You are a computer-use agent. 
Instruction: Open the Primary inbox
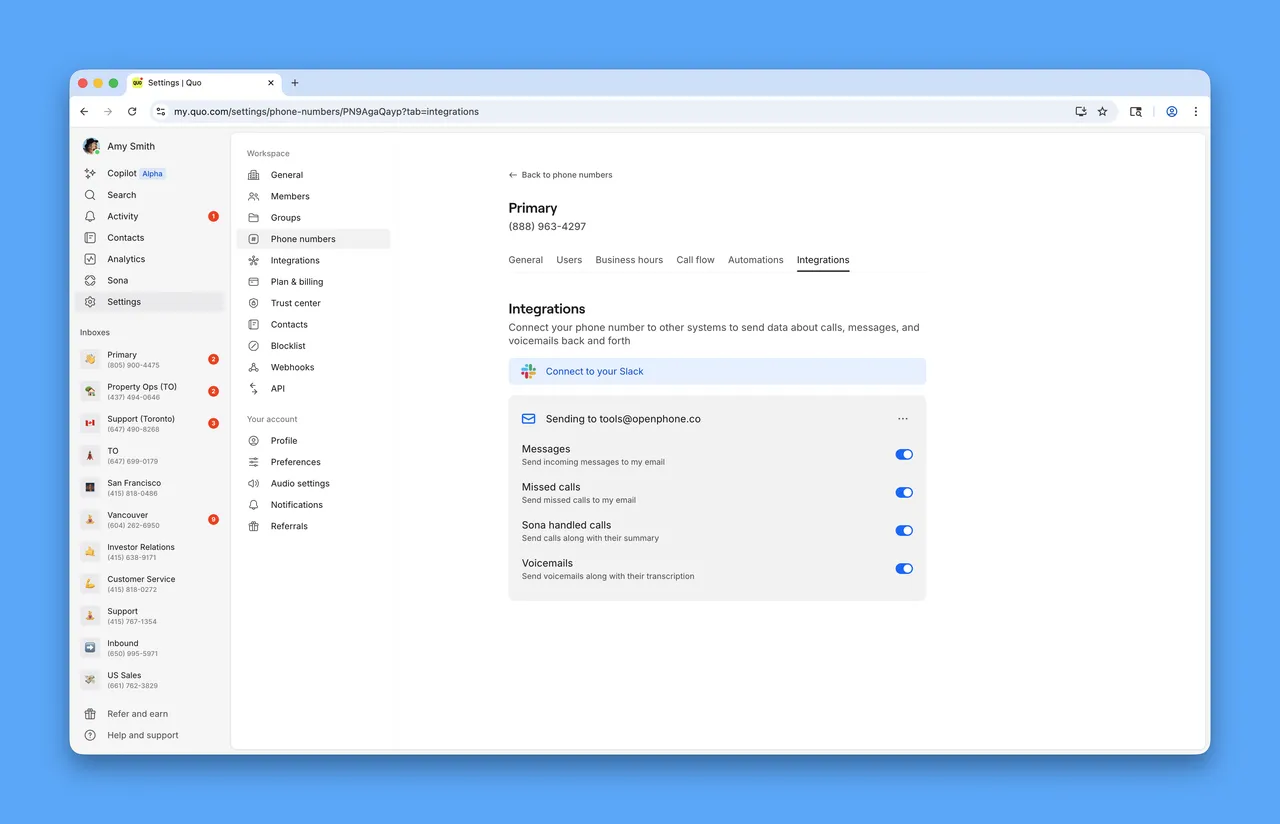(150, 360)
